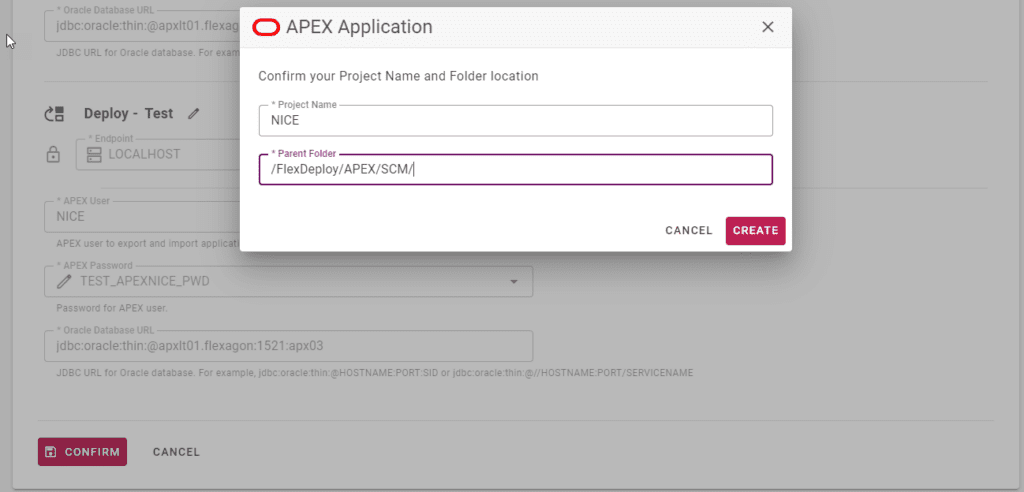Click the Deploy - Test heading
Screen dimensions: 1024x492
pos(129,114)
